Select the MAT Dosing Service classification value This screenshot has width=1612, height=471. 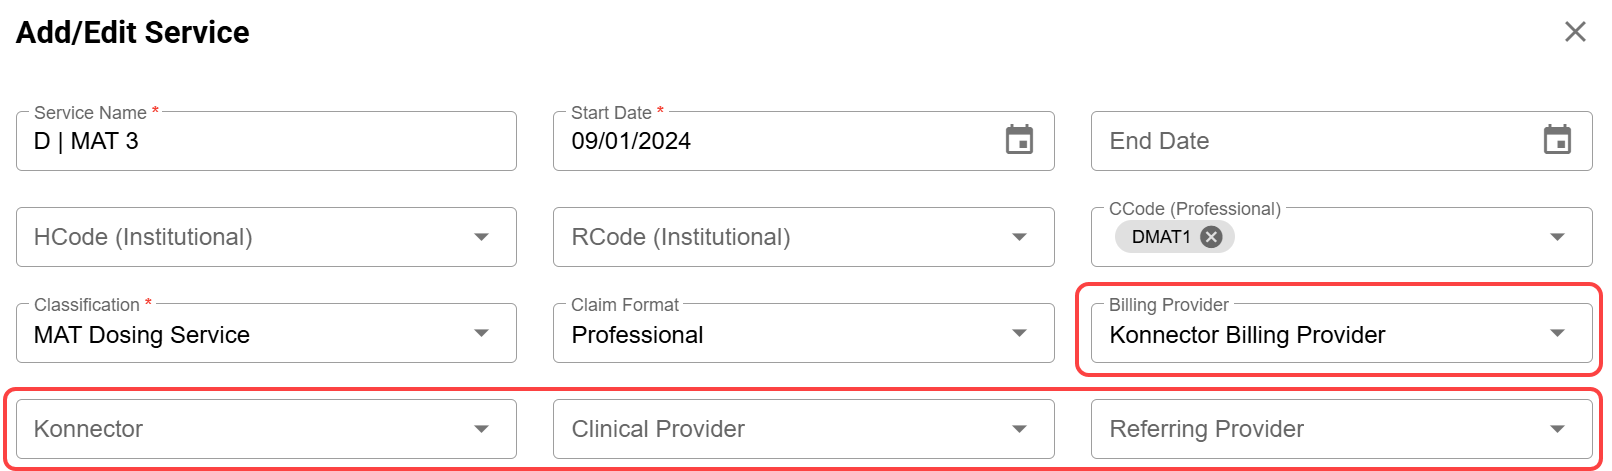(x=142, y=335)
